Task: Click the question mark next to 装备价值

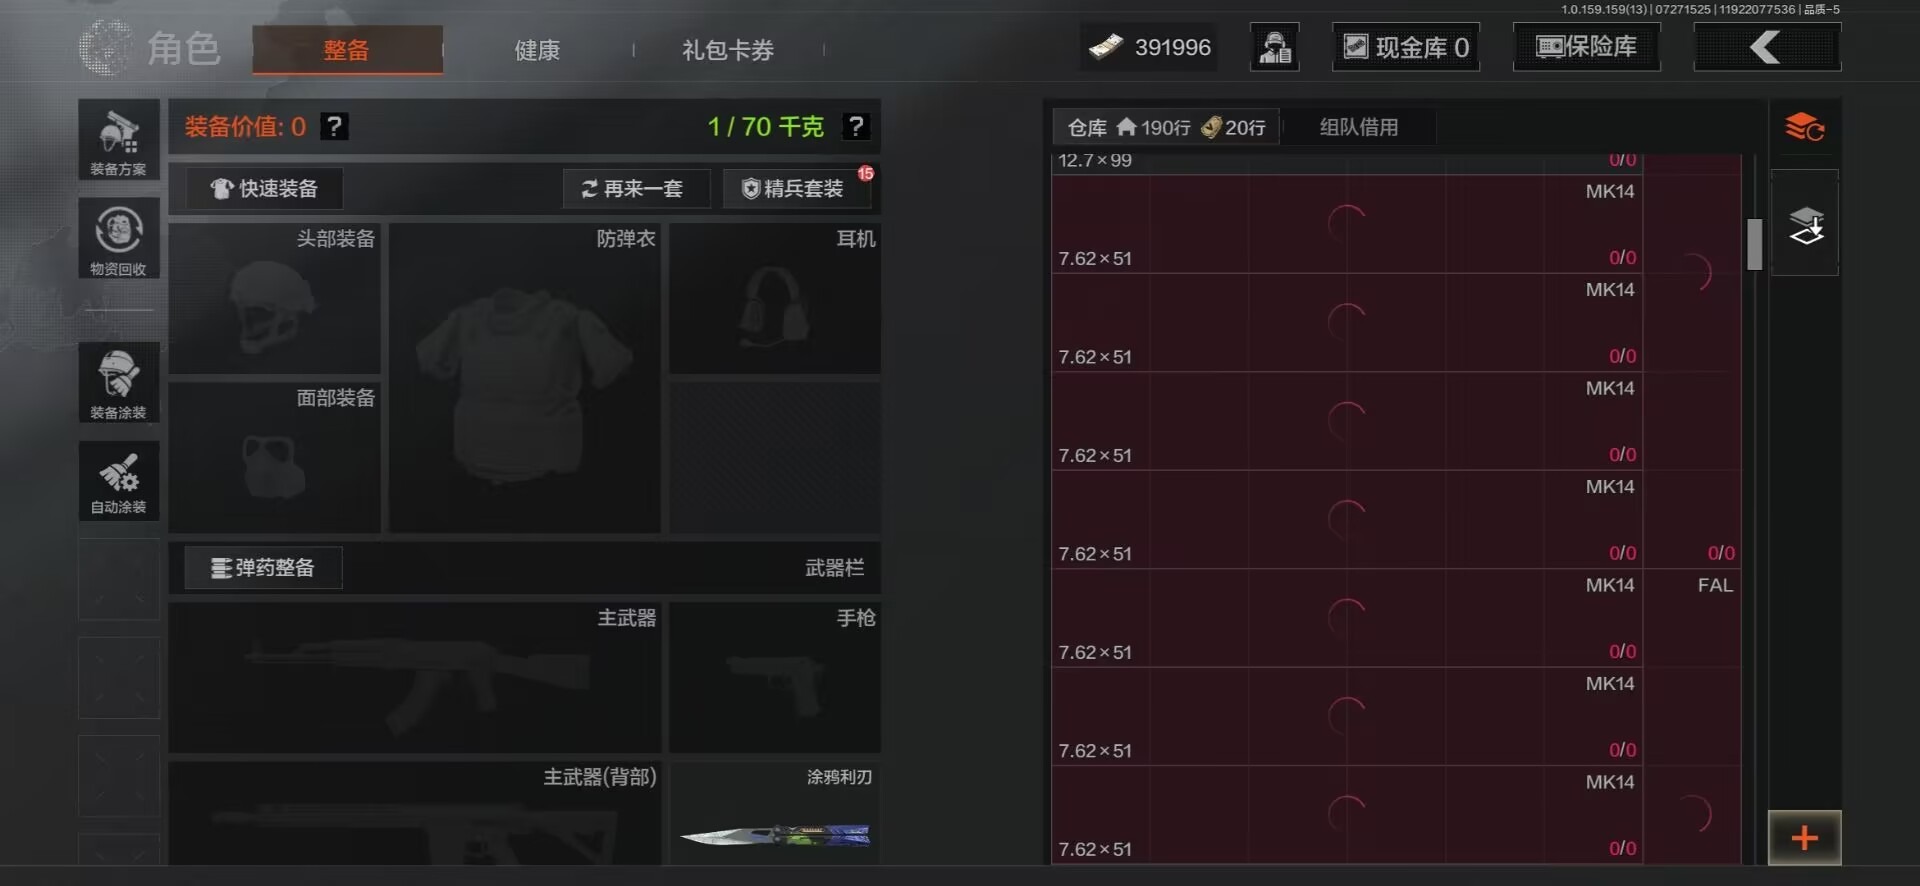Action: (334, 126)
